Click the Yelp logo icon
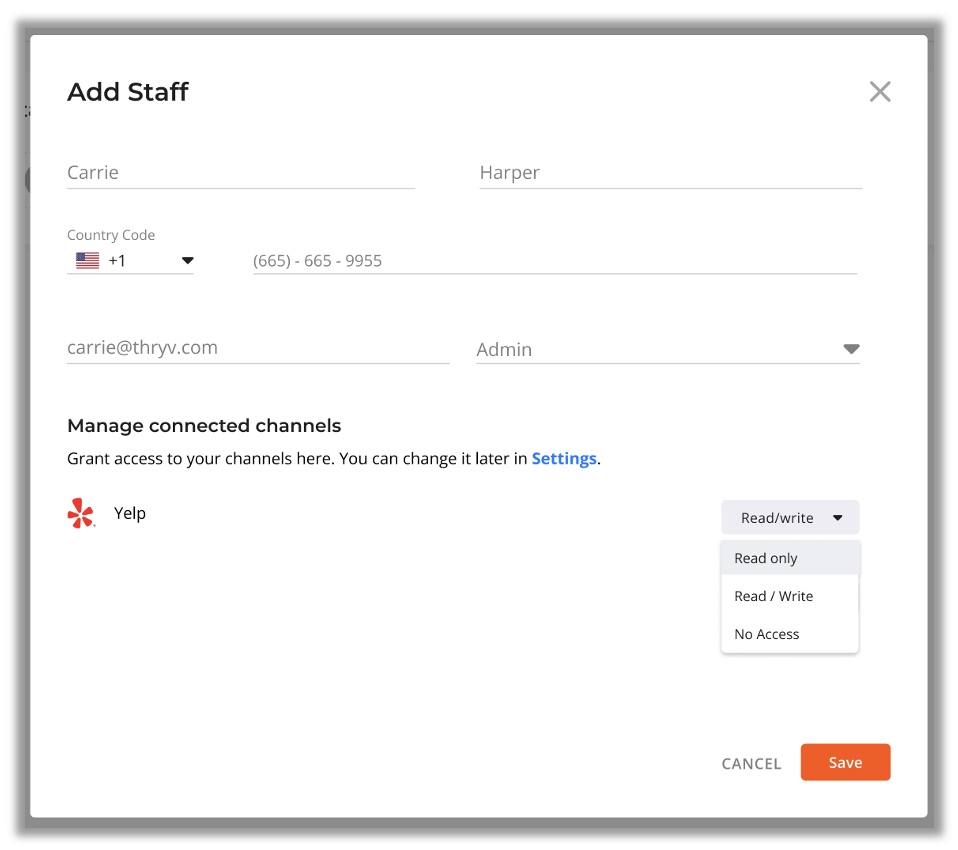The height and width of the screenshot is (850, 958). pyautogui.click(x=81, y=514)
